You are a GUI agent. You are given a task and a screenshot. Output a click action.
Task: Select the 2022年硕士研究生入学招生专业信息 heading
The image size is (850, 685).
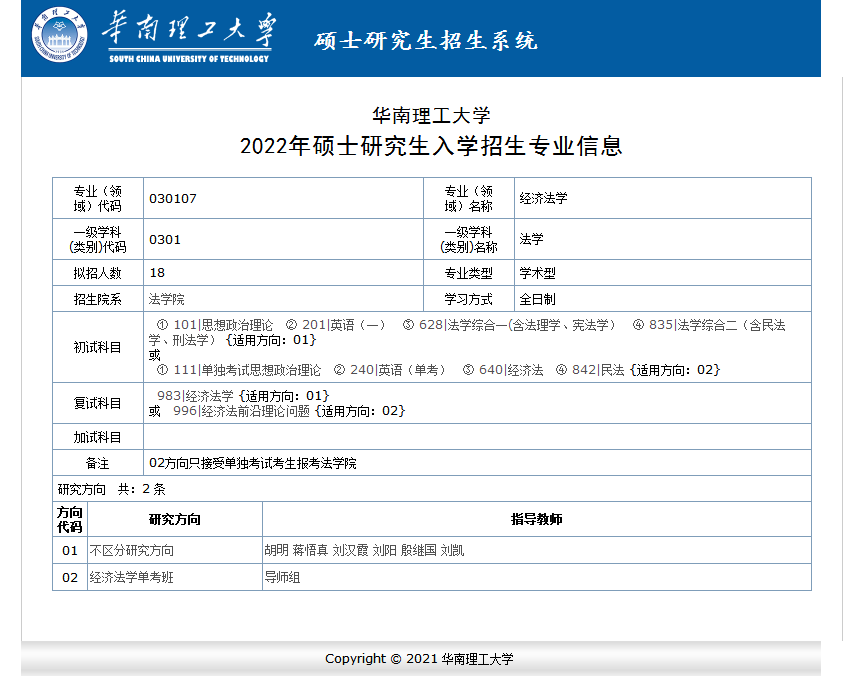point(431,146)
